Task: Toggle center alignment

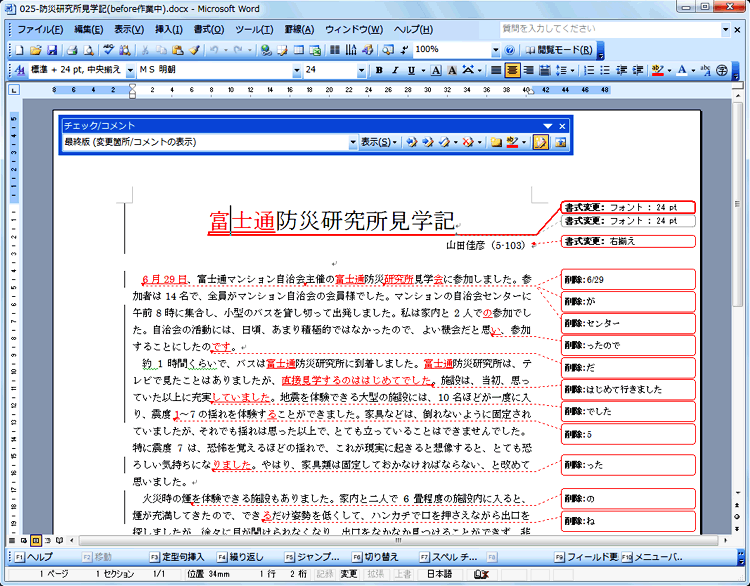Action: [512, 71]
